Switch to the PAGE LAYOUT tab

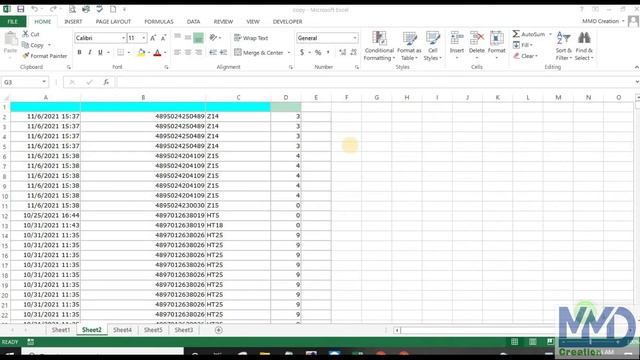coord(113,22)
